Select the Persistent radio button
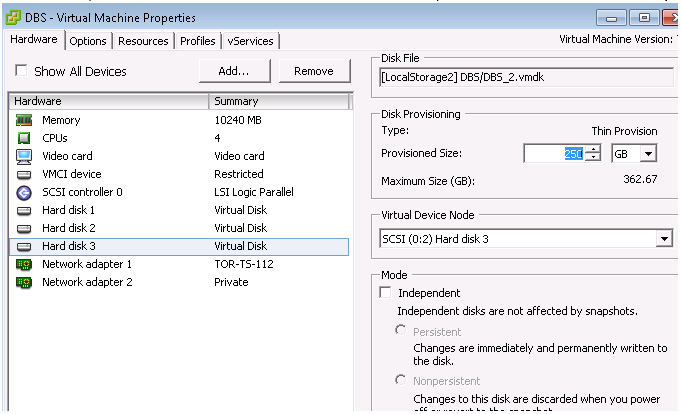This screenshot has width=681, height=414. (x=401, y=330)
